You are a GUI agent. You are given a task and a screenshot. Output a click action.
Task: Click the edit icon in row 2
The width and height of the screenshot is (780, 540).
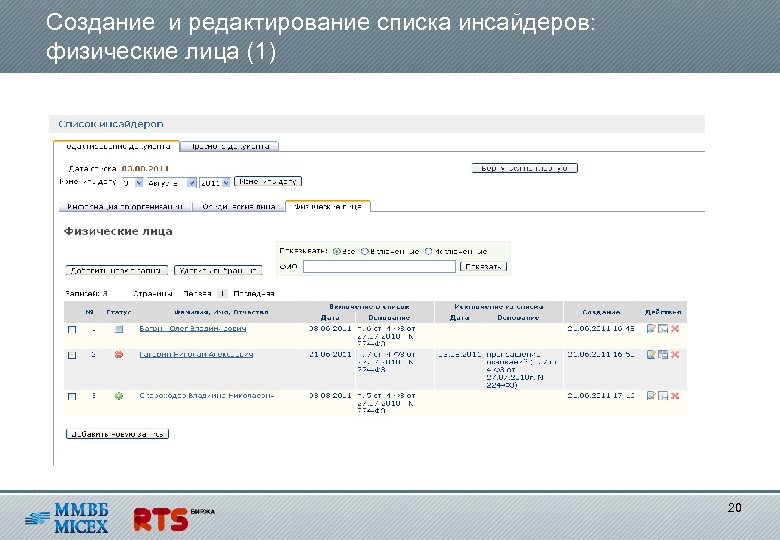651,354
